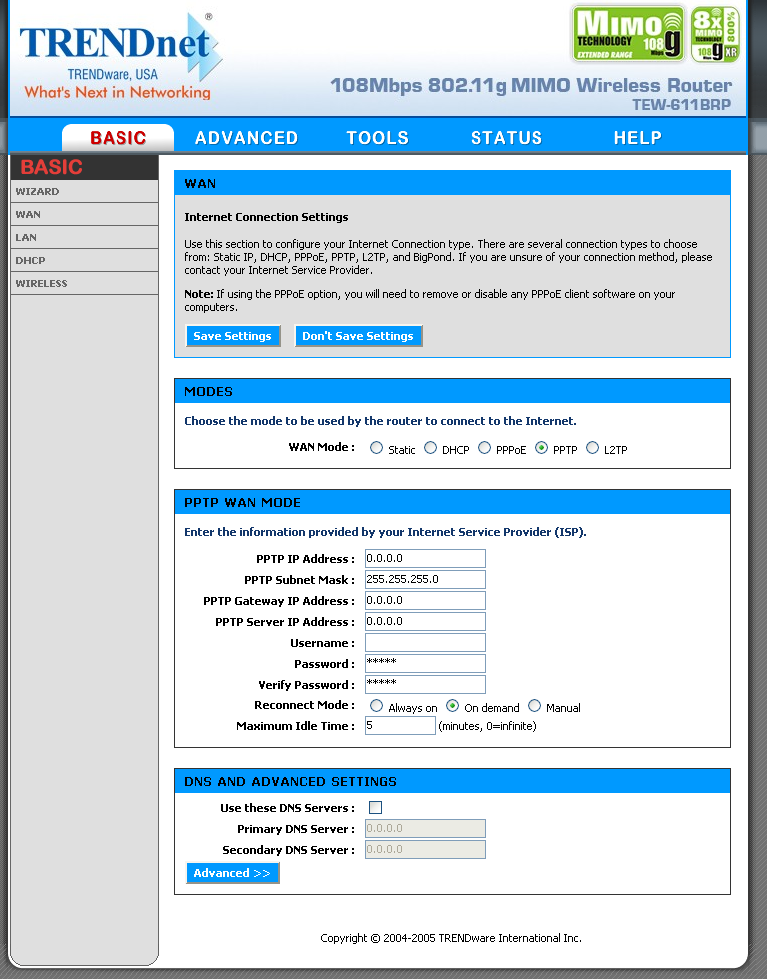
Task: Click the Copyright TRENDware International text
Action: 451,938
